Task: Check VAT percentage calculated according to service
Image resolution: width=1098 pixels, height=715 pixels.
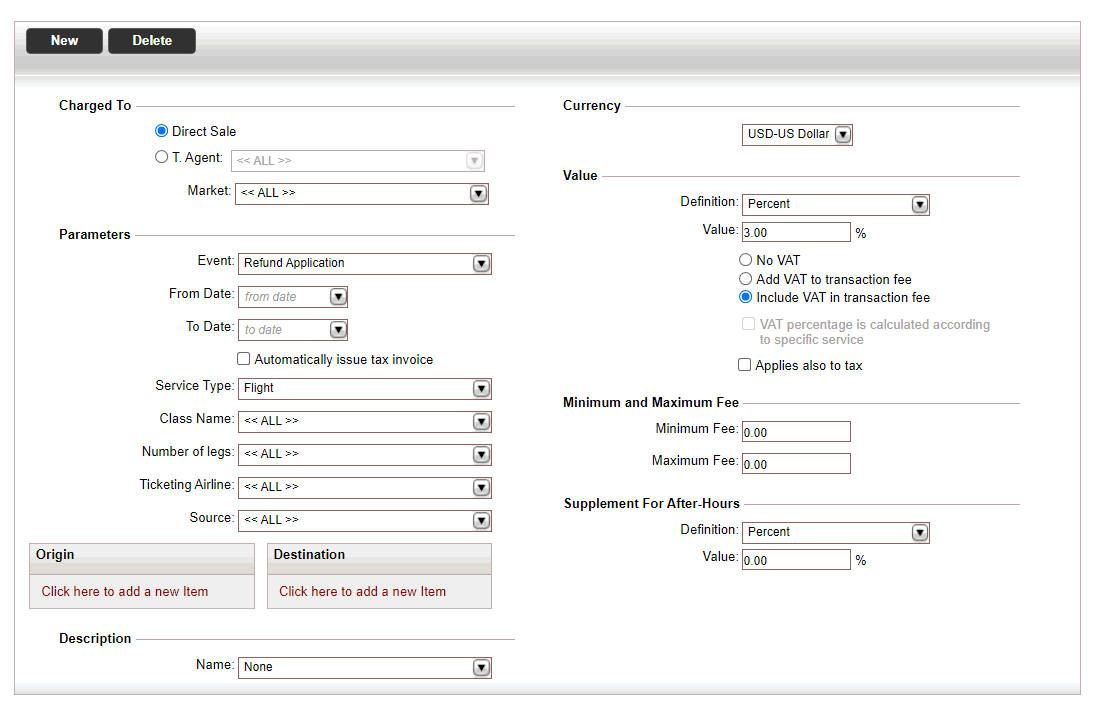Action: pyautogui.click(x=749, y=324)
